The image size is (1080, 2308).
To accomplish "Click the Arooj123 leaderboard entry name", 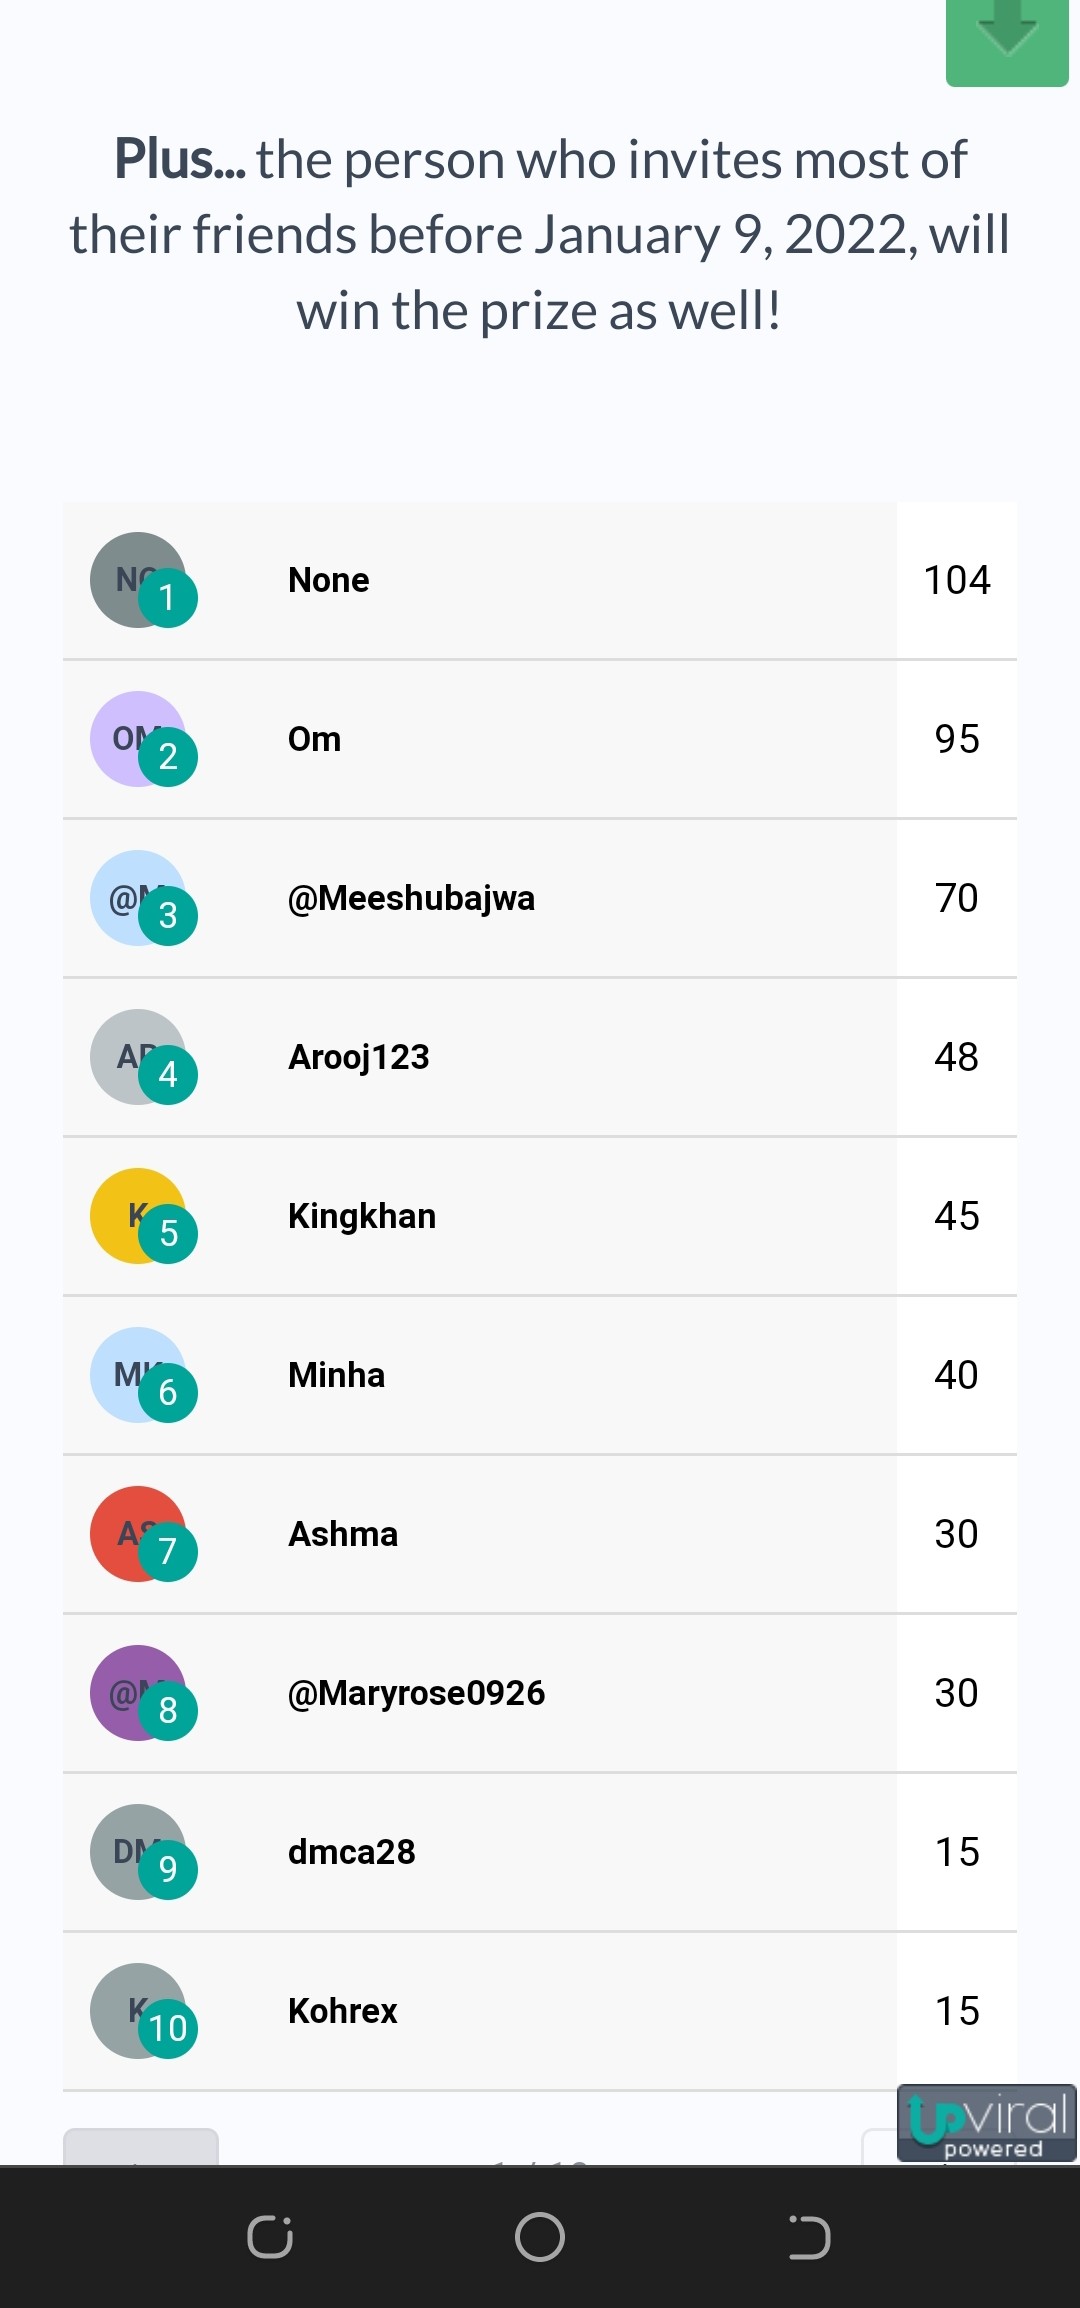I will click(x=359, y=1057).
